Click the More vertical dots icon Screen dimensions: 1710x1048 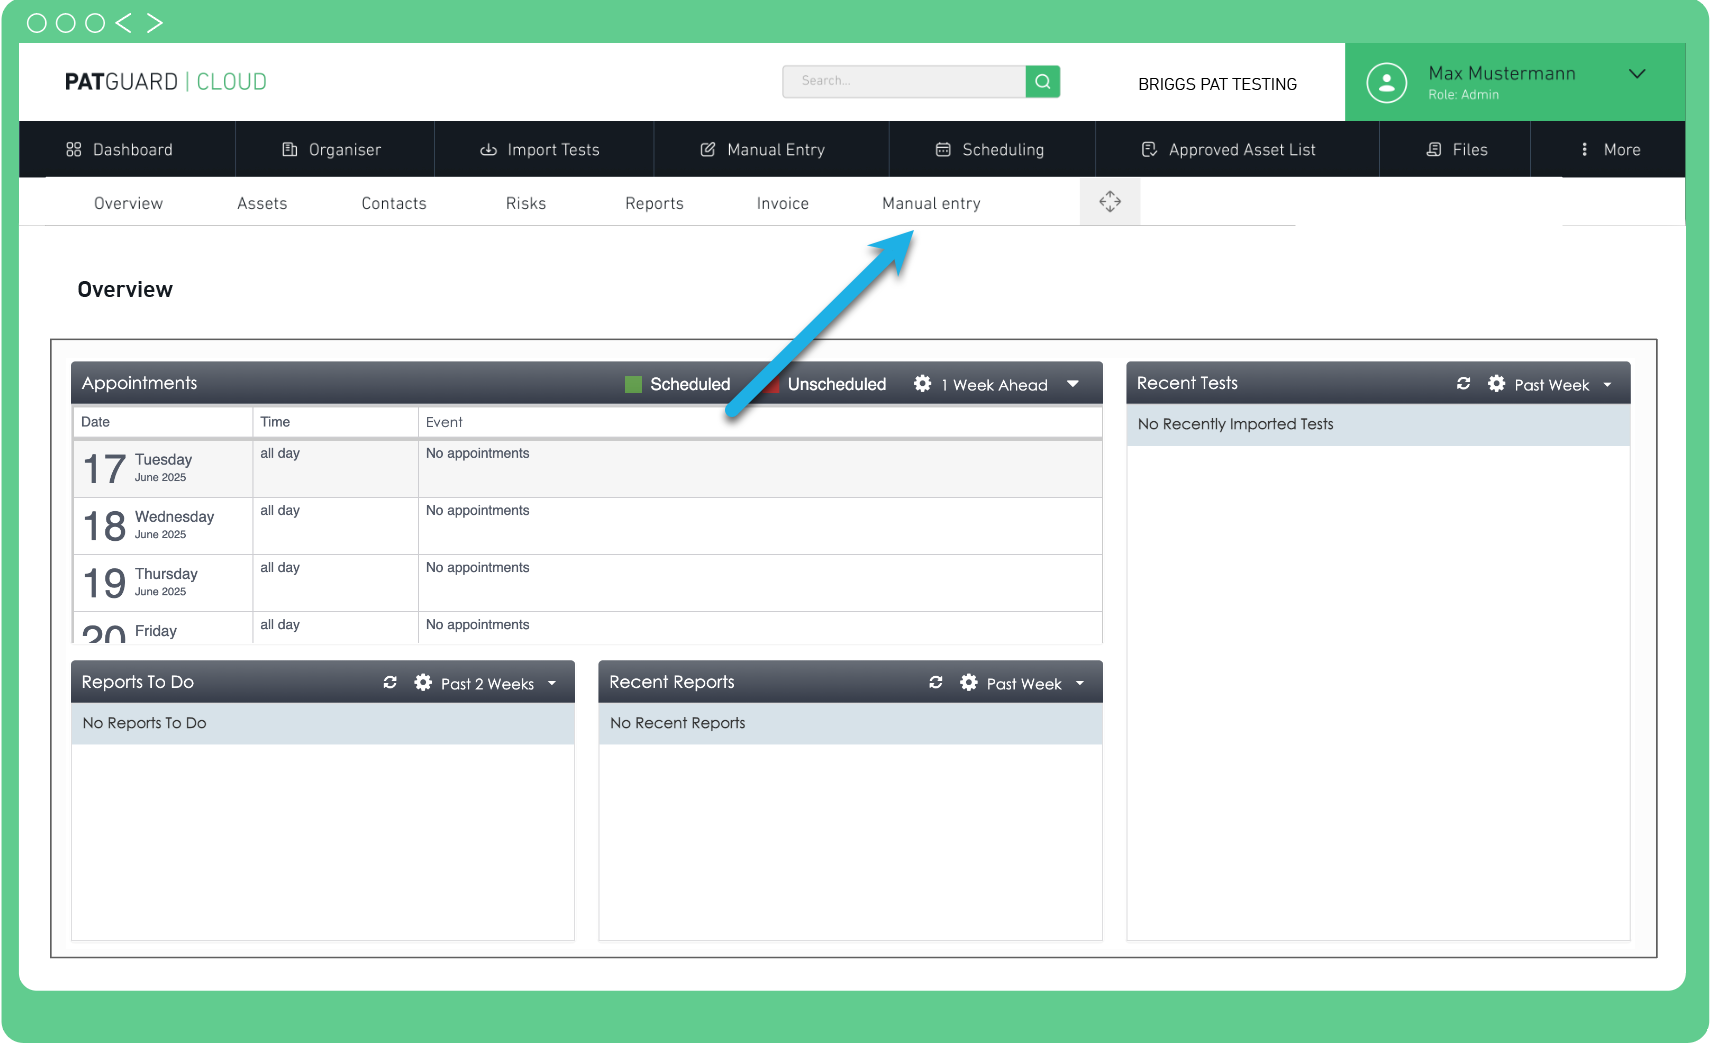coord(1584,149)
